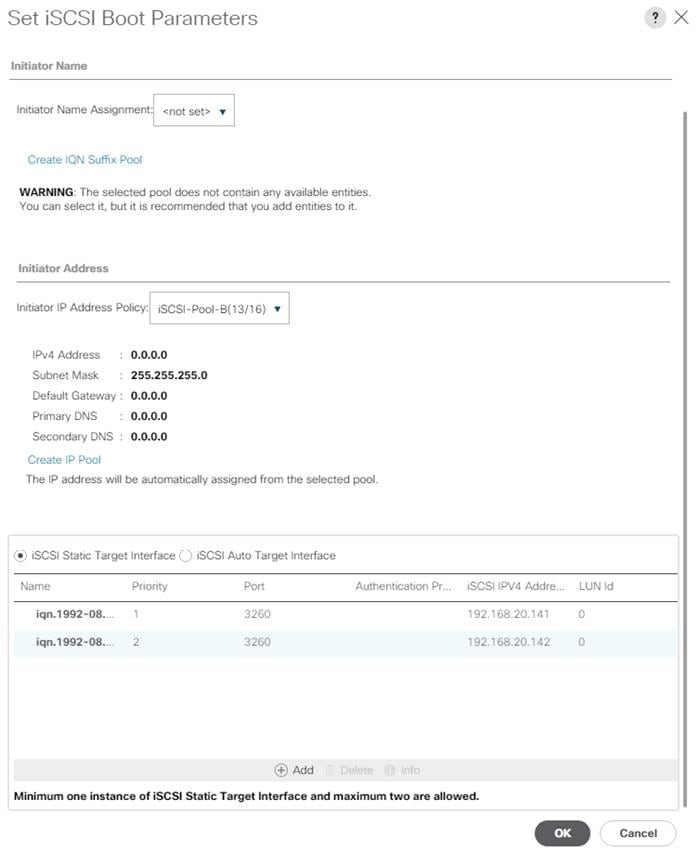Image resolution: width=700 pixels, height=865 pixels.
Task: Click the Cancel button
Action: point(638,833)
